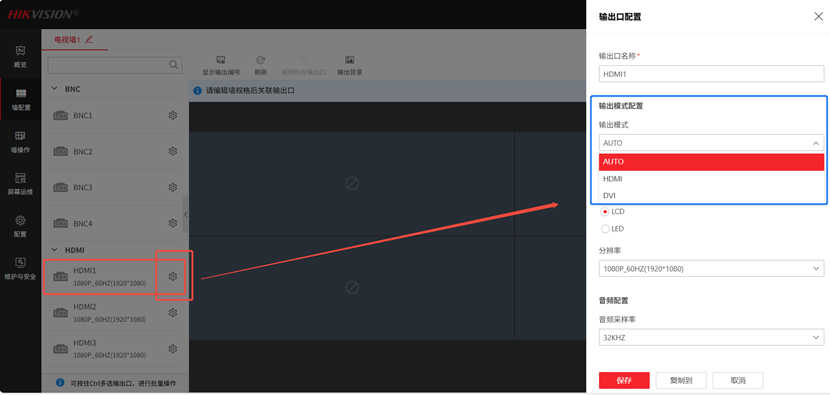Viewport: 830px width, 395px height.
Task: Click the lower-left video wall cell
Action: point(351,288)
